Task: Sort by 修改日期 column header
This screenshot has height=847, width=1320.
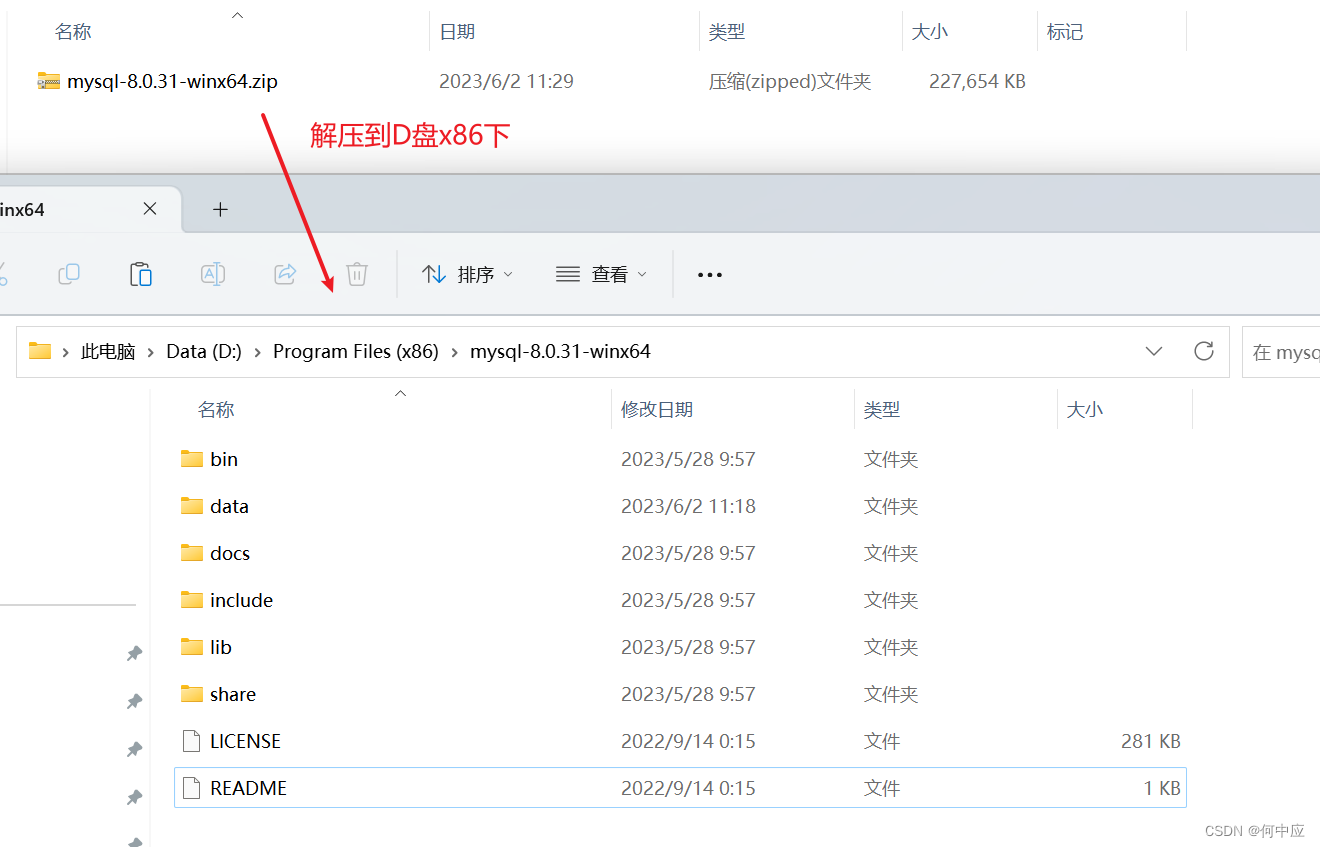Action: pos(657,410)
